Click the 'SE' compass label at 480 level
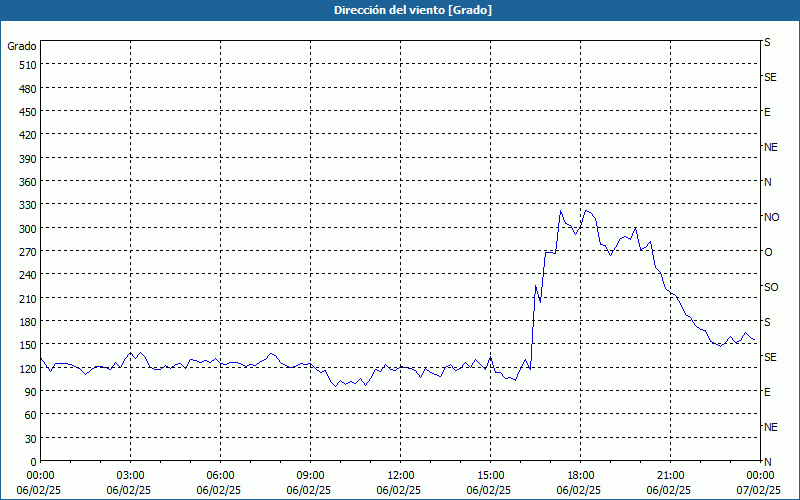The height and width of the screenshot is (500, 800). coord(770,77)
